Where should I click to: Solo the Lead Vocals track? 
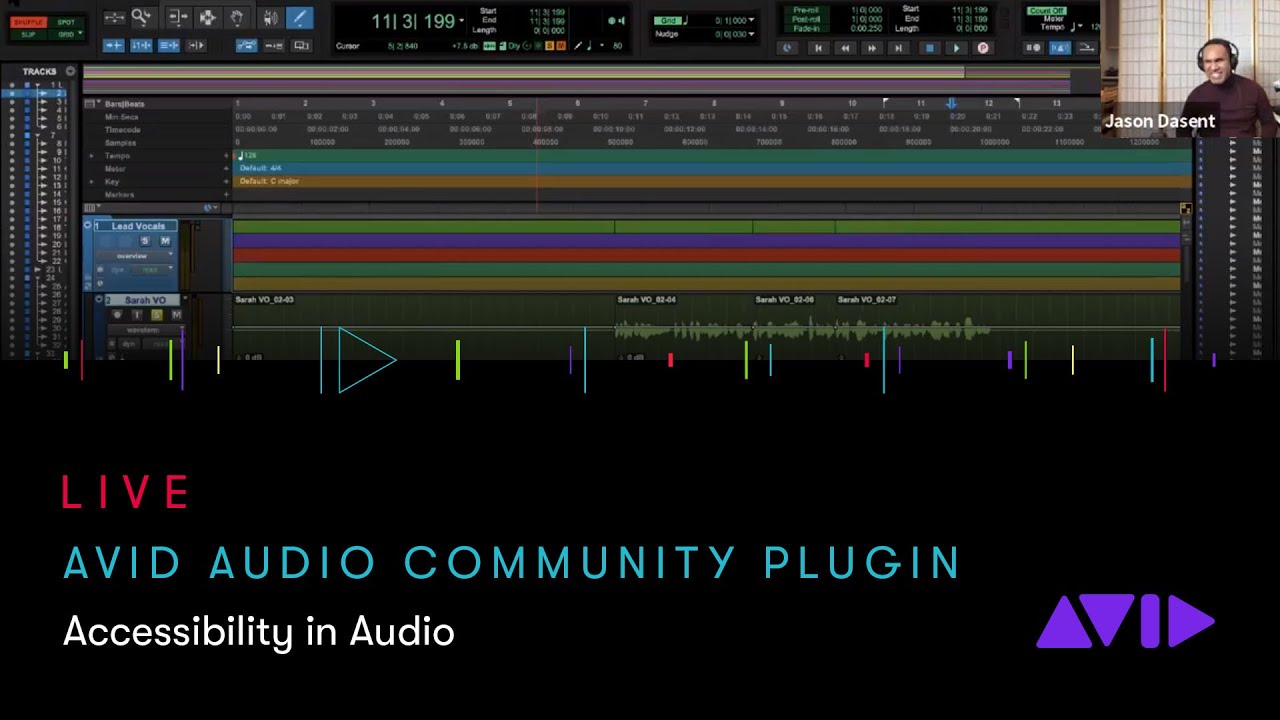[145, 241]
